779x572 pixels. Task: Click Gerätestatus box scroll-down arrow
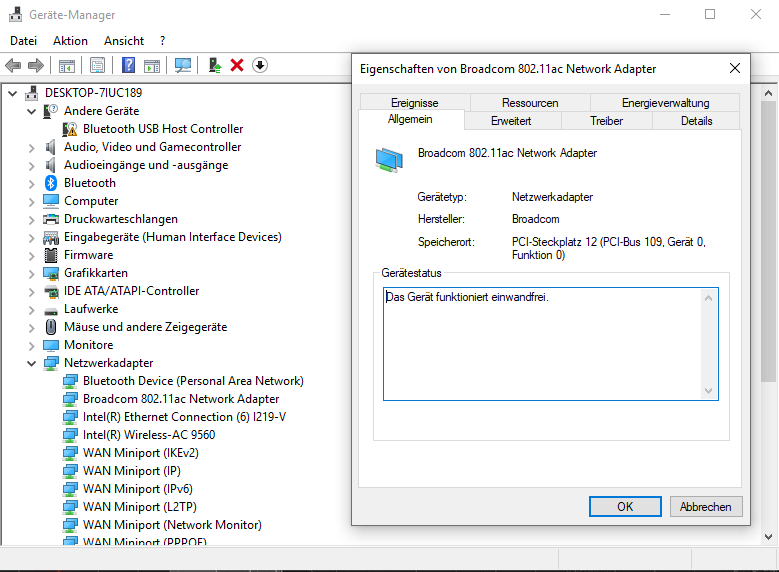point(708,391)
